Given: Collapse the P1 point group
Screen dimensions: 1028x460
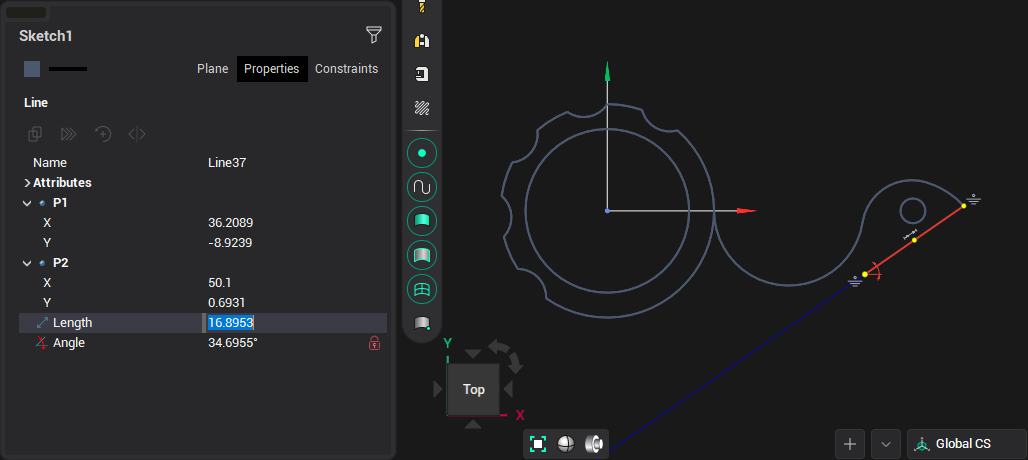Looking at the screenshot, I should point(26,203).
